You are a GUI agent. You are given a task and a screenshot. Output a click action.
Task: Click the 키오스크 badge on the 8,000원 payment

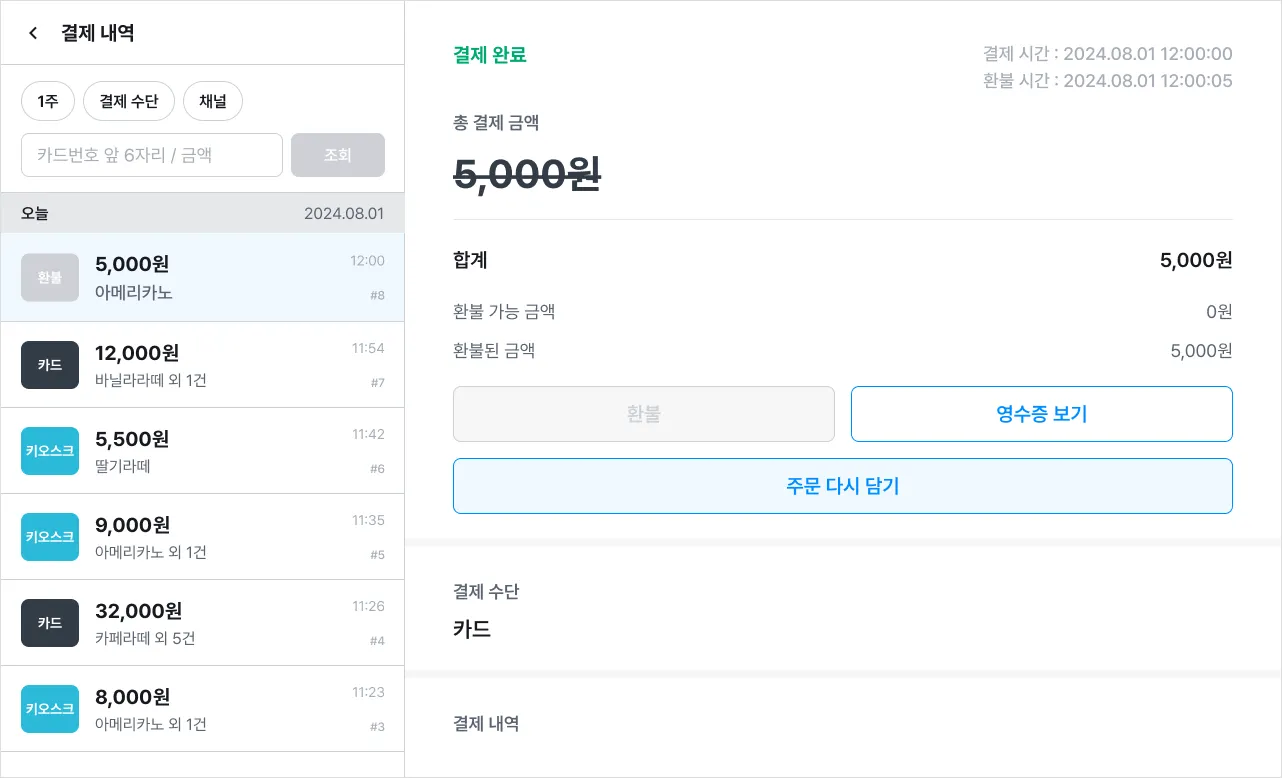point(50,709)
